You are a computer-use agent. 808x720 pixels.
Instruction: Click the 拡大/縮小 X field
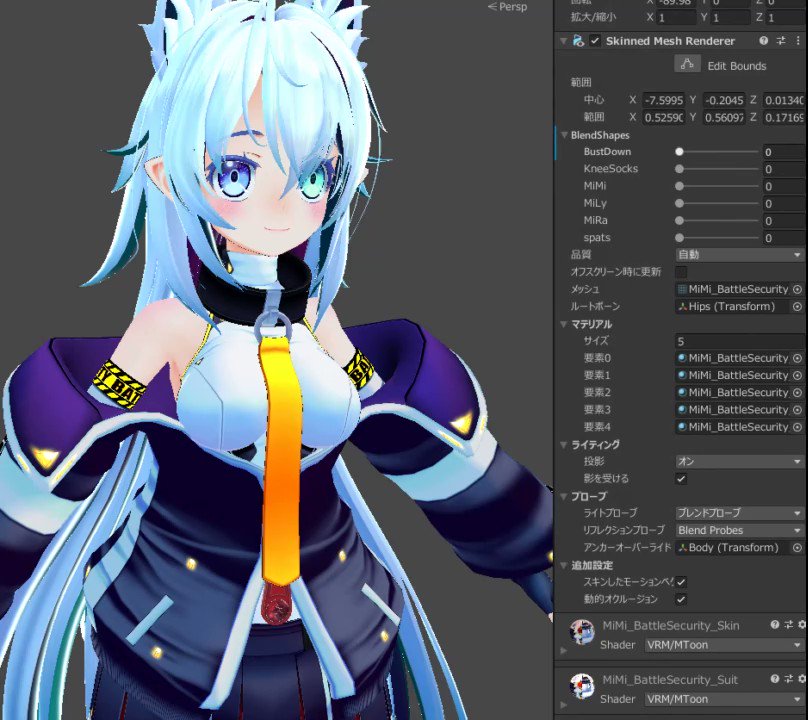pos(677,18)
